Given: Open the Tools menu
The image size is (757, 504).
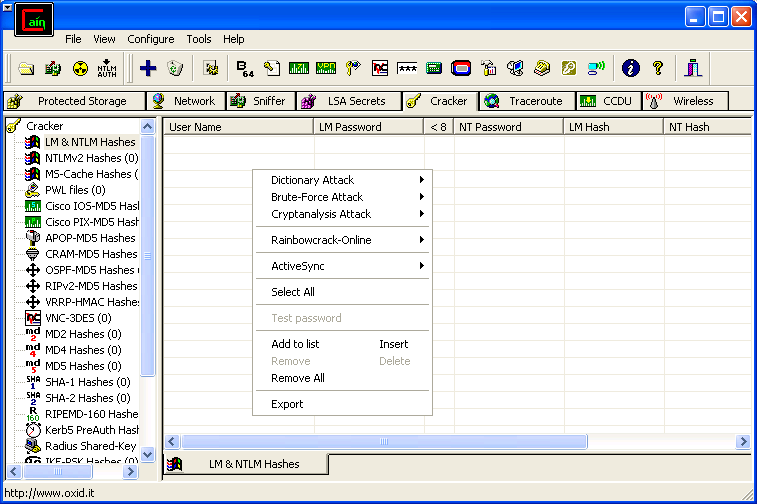Looking at the screenshot, I should point(199,39).
